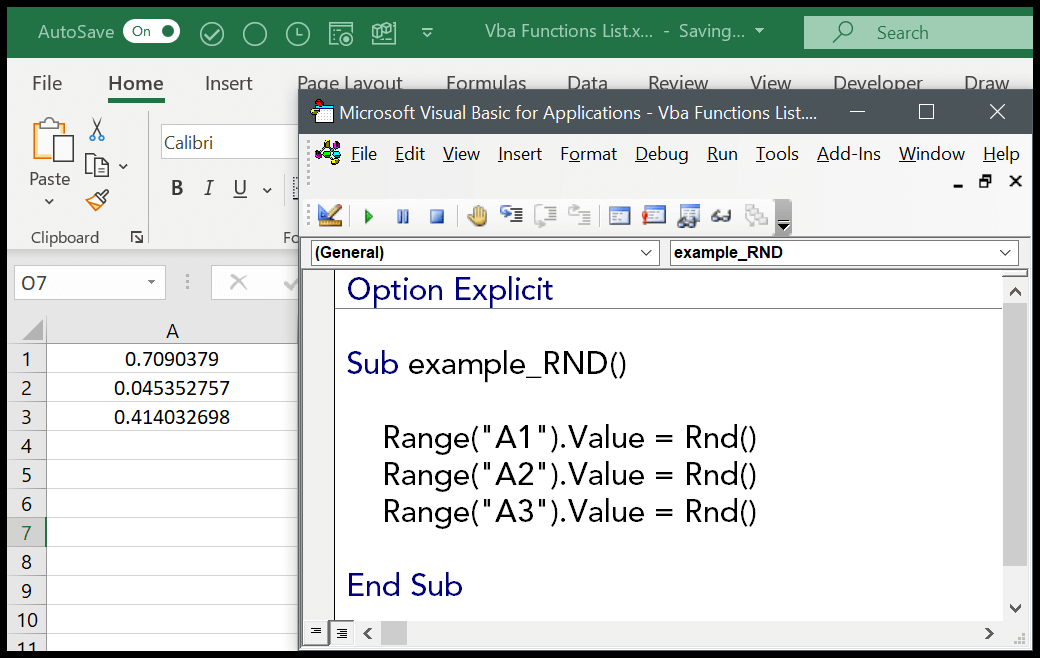Cut selection with the scissors icon

97,129
